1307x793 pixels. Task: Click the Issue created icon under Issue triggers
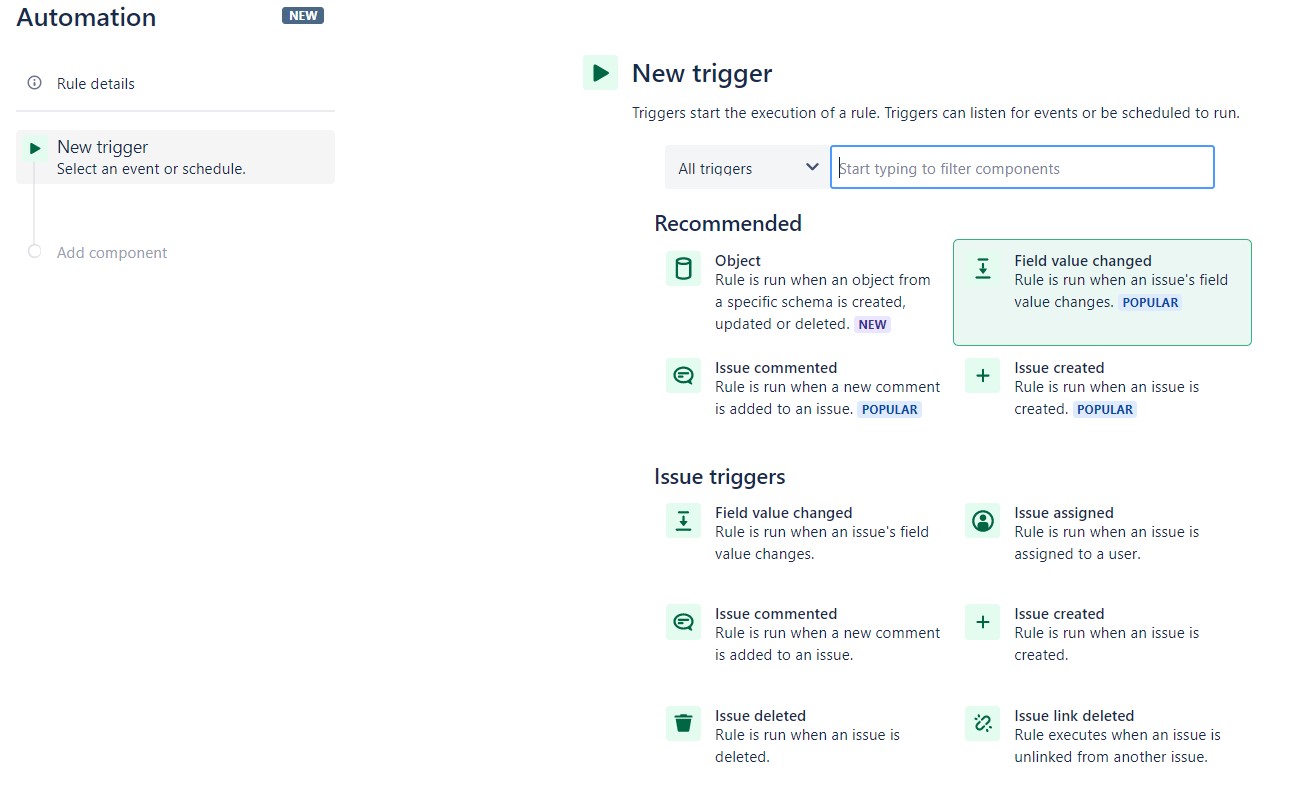point(981,621)
